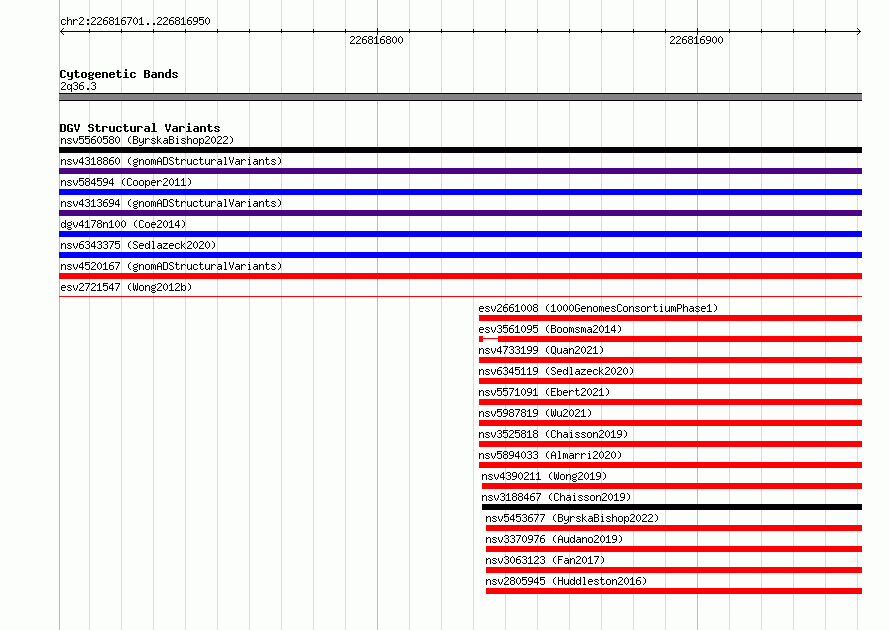The width and height of the screenshot is (890, 630).
Task: Select nsv5571091 (Ebert2021) variant label
Action: click(x=544, y=392)
